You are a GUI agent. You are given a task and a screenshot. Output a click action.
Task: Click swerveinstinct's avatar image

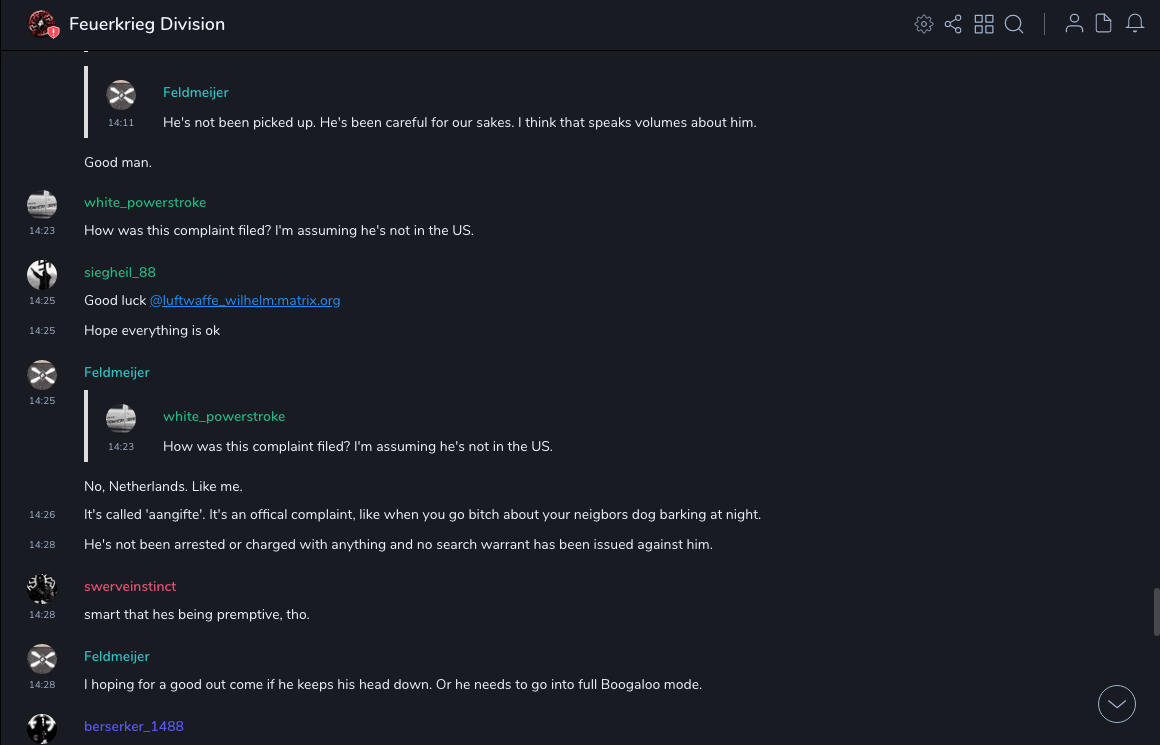click(x=42, y=589)
